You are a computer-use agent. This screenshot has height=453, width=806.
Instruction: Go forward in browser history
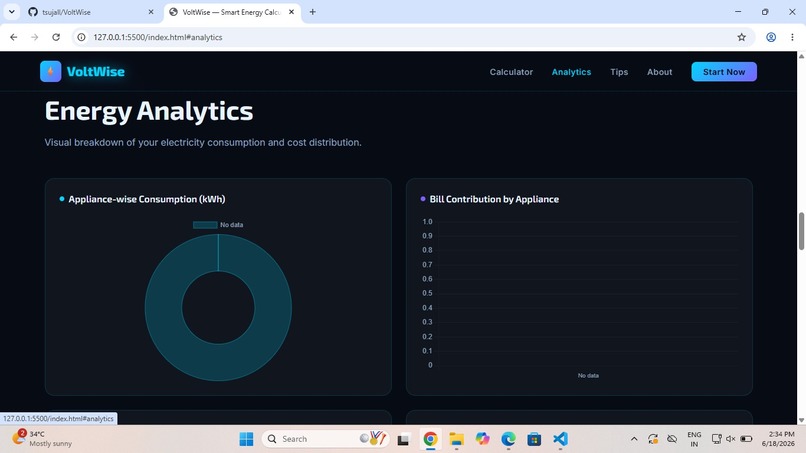[34, 37]
